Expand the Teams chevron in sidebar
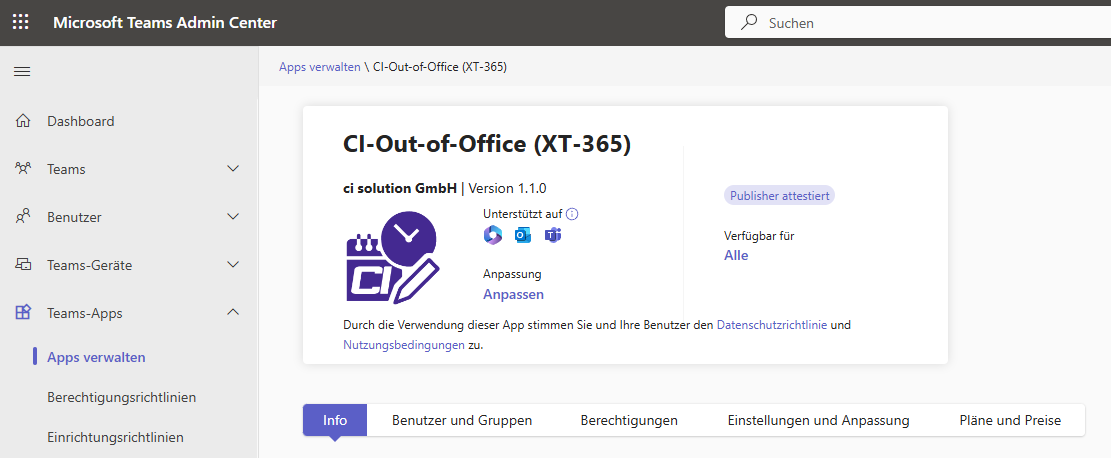 (233, 169)
